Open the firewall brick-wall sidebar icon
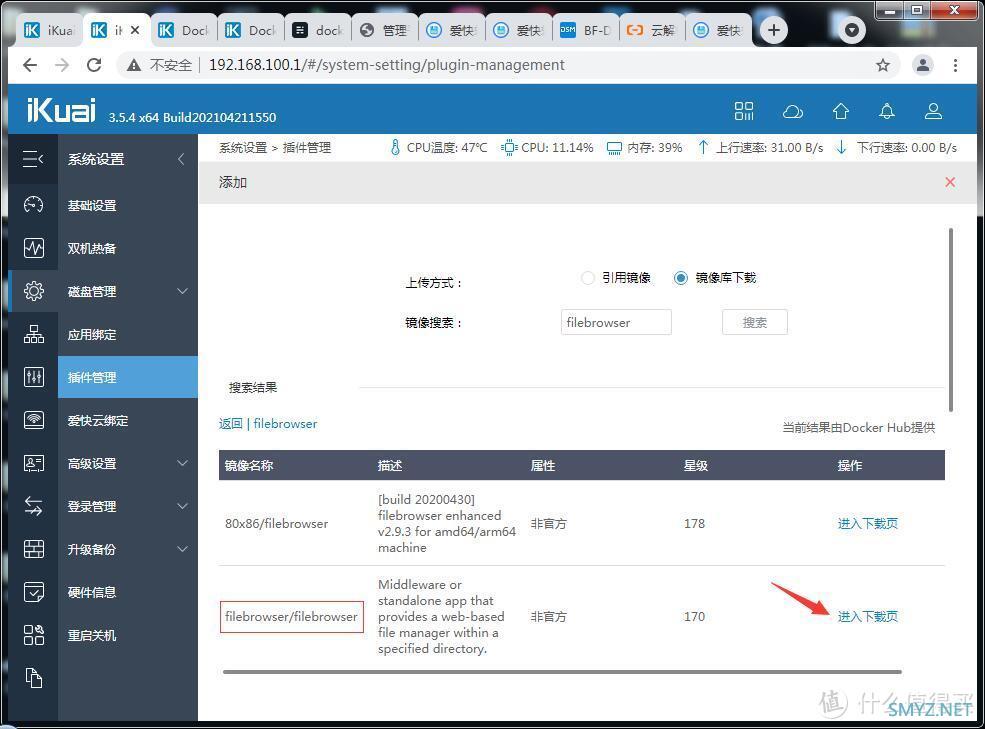985x729 pixels. tap(33, 549)
